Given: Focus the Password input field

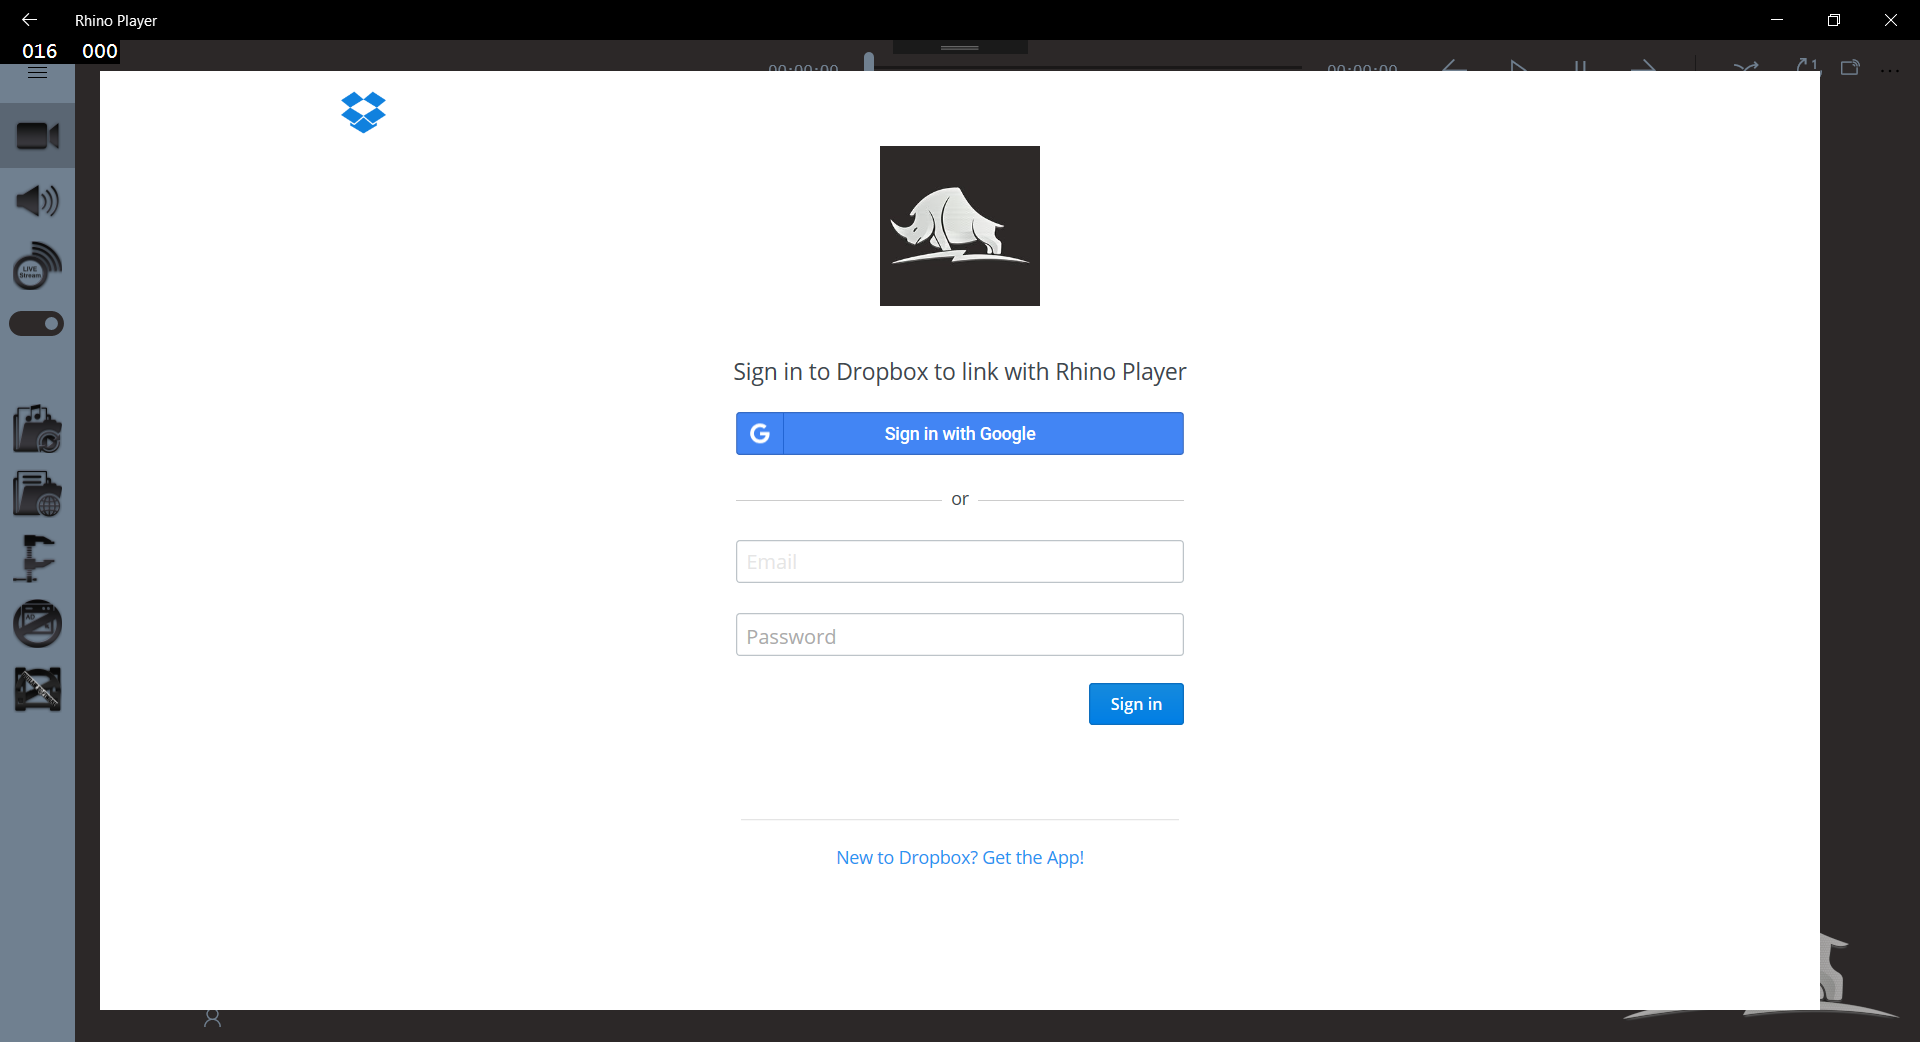Looking at the screenshot, I should coord(960,635).
